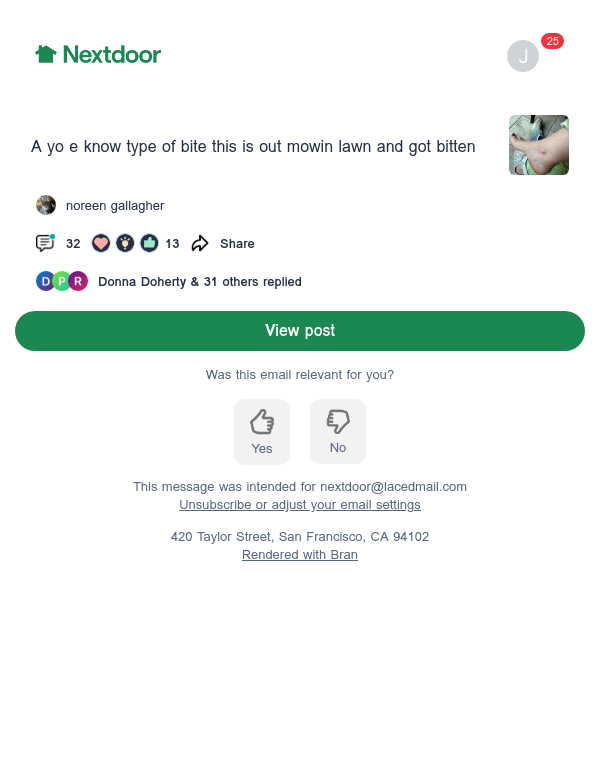The height and width of the screenshot is (768, 600).
Task: Click the red 25 notification badge
Action: pyautogui.click(x=552, y=41)
